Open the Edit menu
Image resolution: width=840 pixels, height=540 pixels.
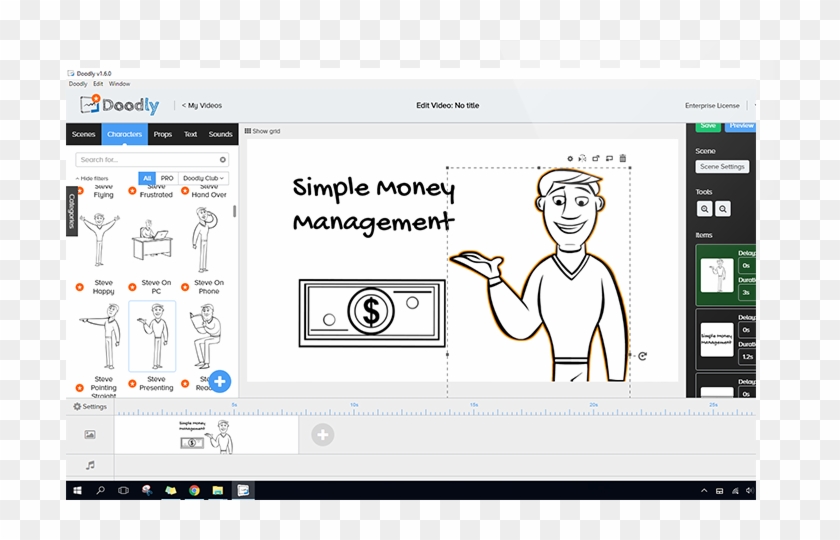click(98, 84)
